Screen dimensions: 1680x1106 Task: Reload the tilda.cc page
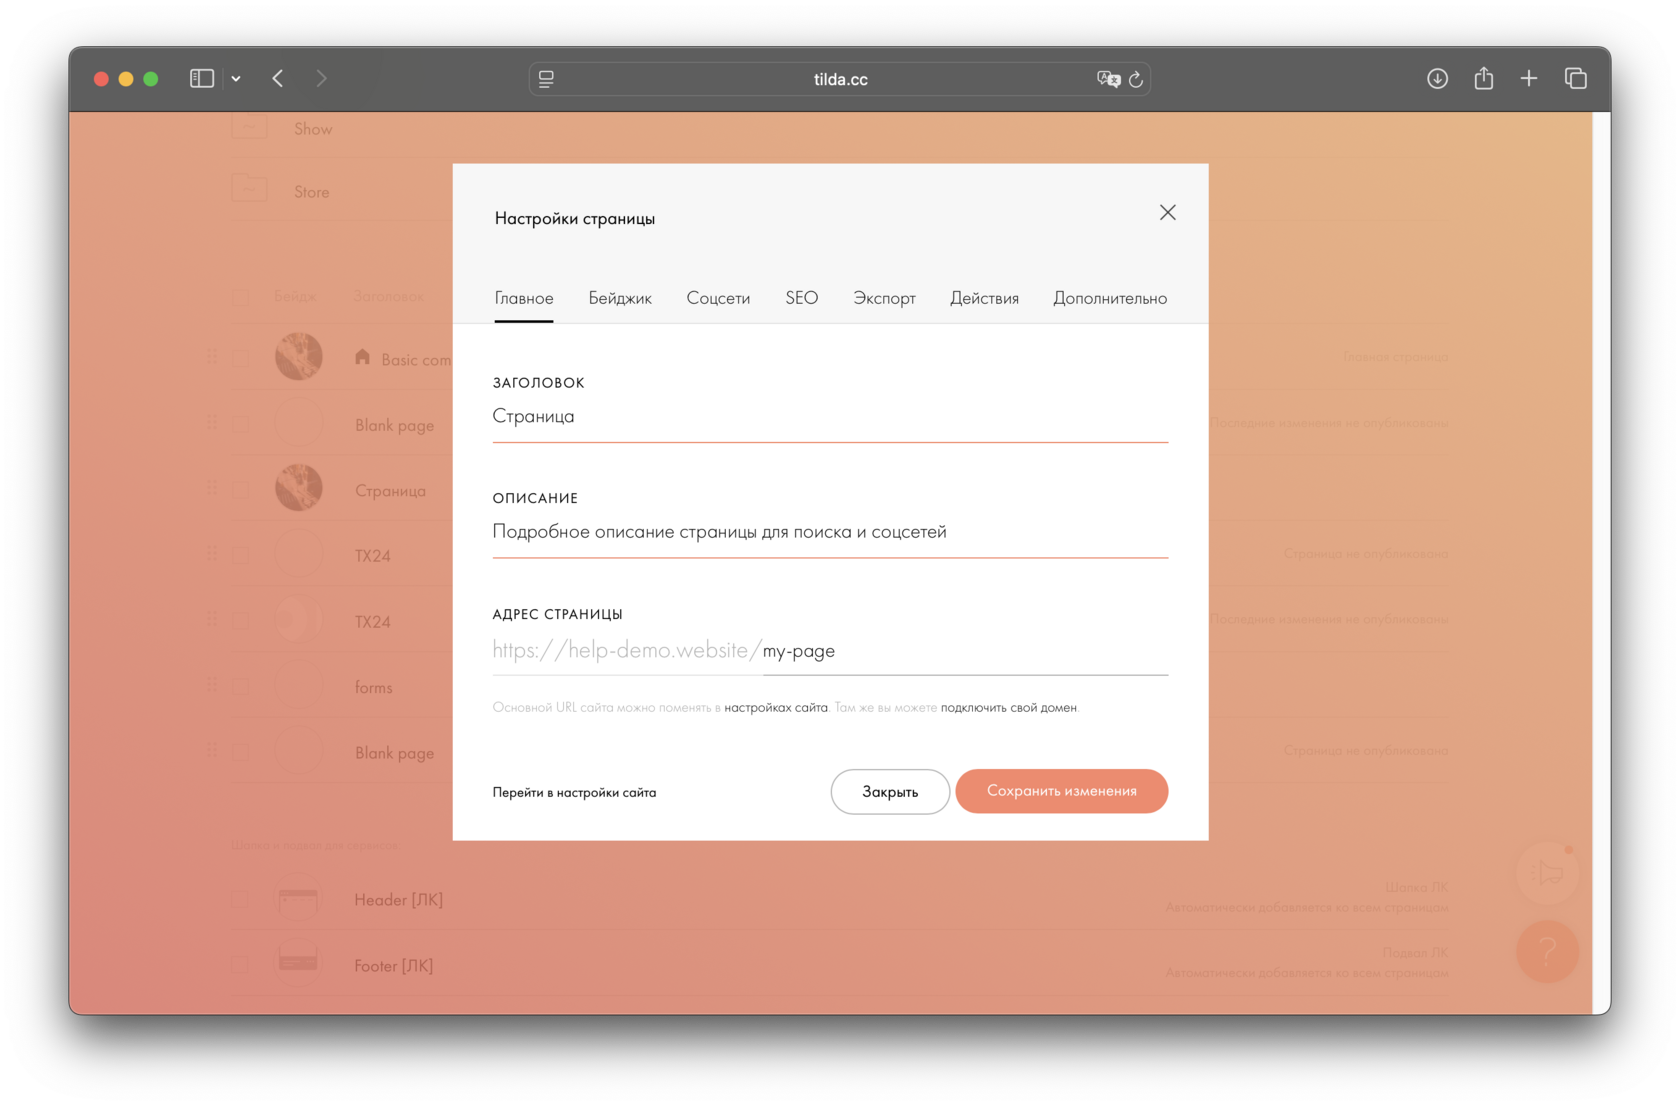point(1136,79)
